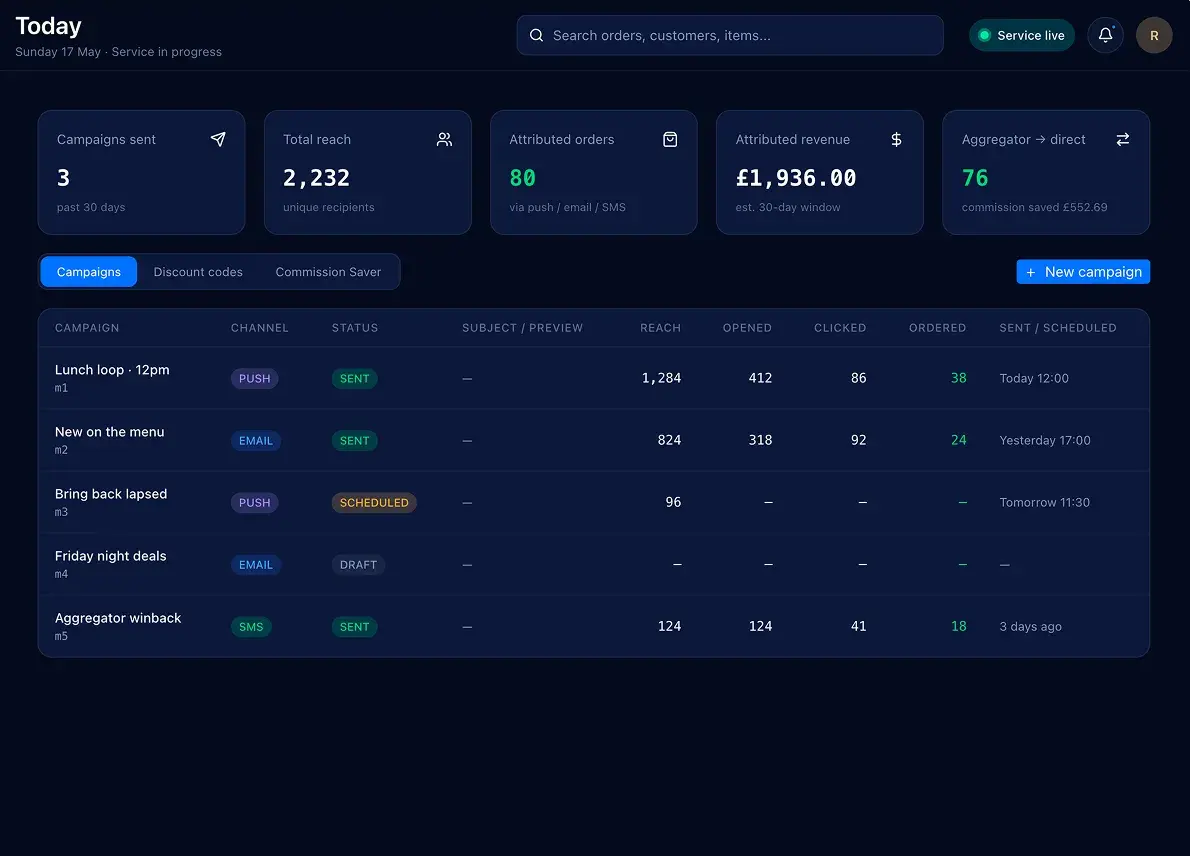The image size is (1190, 856).
Task: Open the Commission Saver tab
Action: point(328,272)
